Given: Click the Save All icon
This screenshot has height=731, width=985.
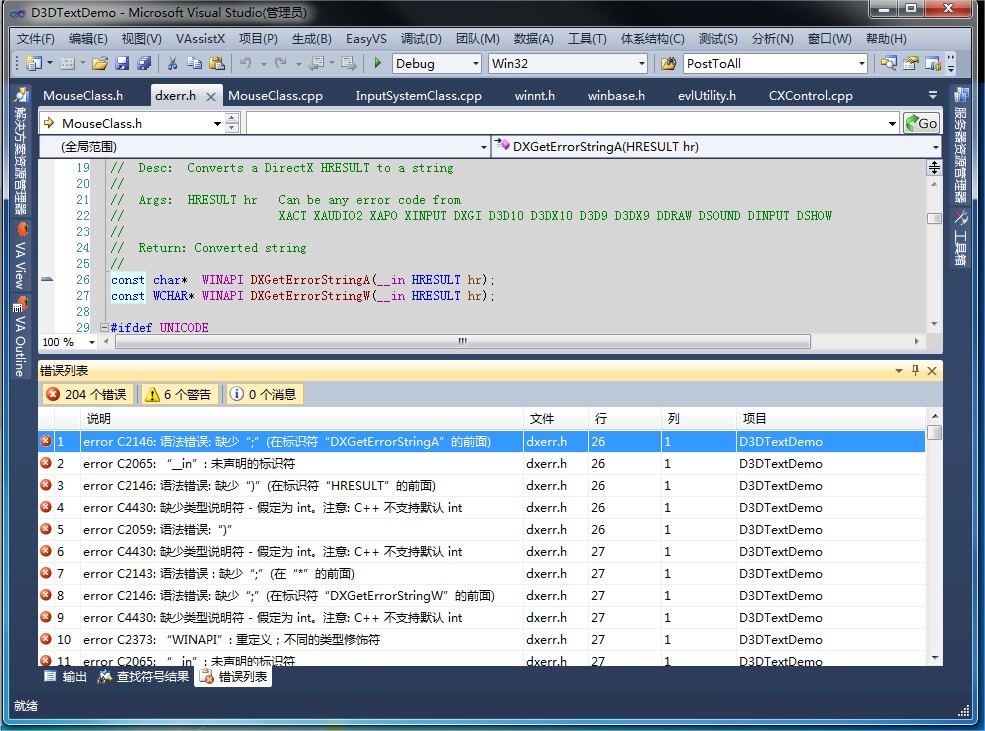Looking at the screenshot, I should point(144,63).
